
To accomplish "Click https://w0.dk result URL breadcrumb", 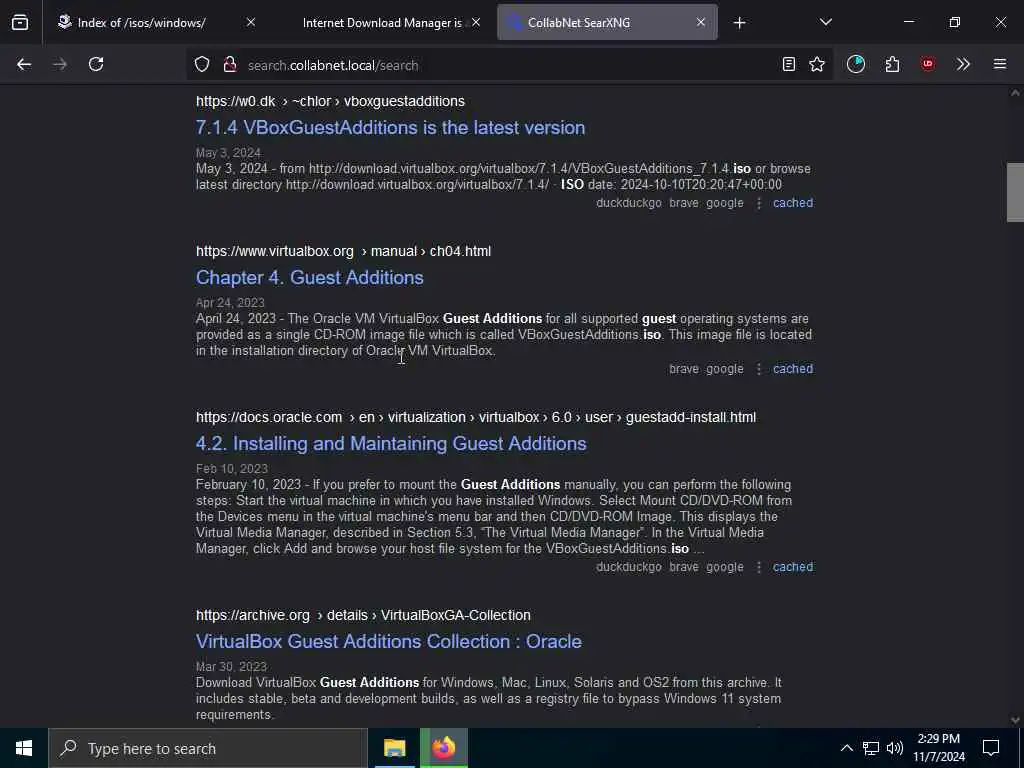I will [330, 101].
